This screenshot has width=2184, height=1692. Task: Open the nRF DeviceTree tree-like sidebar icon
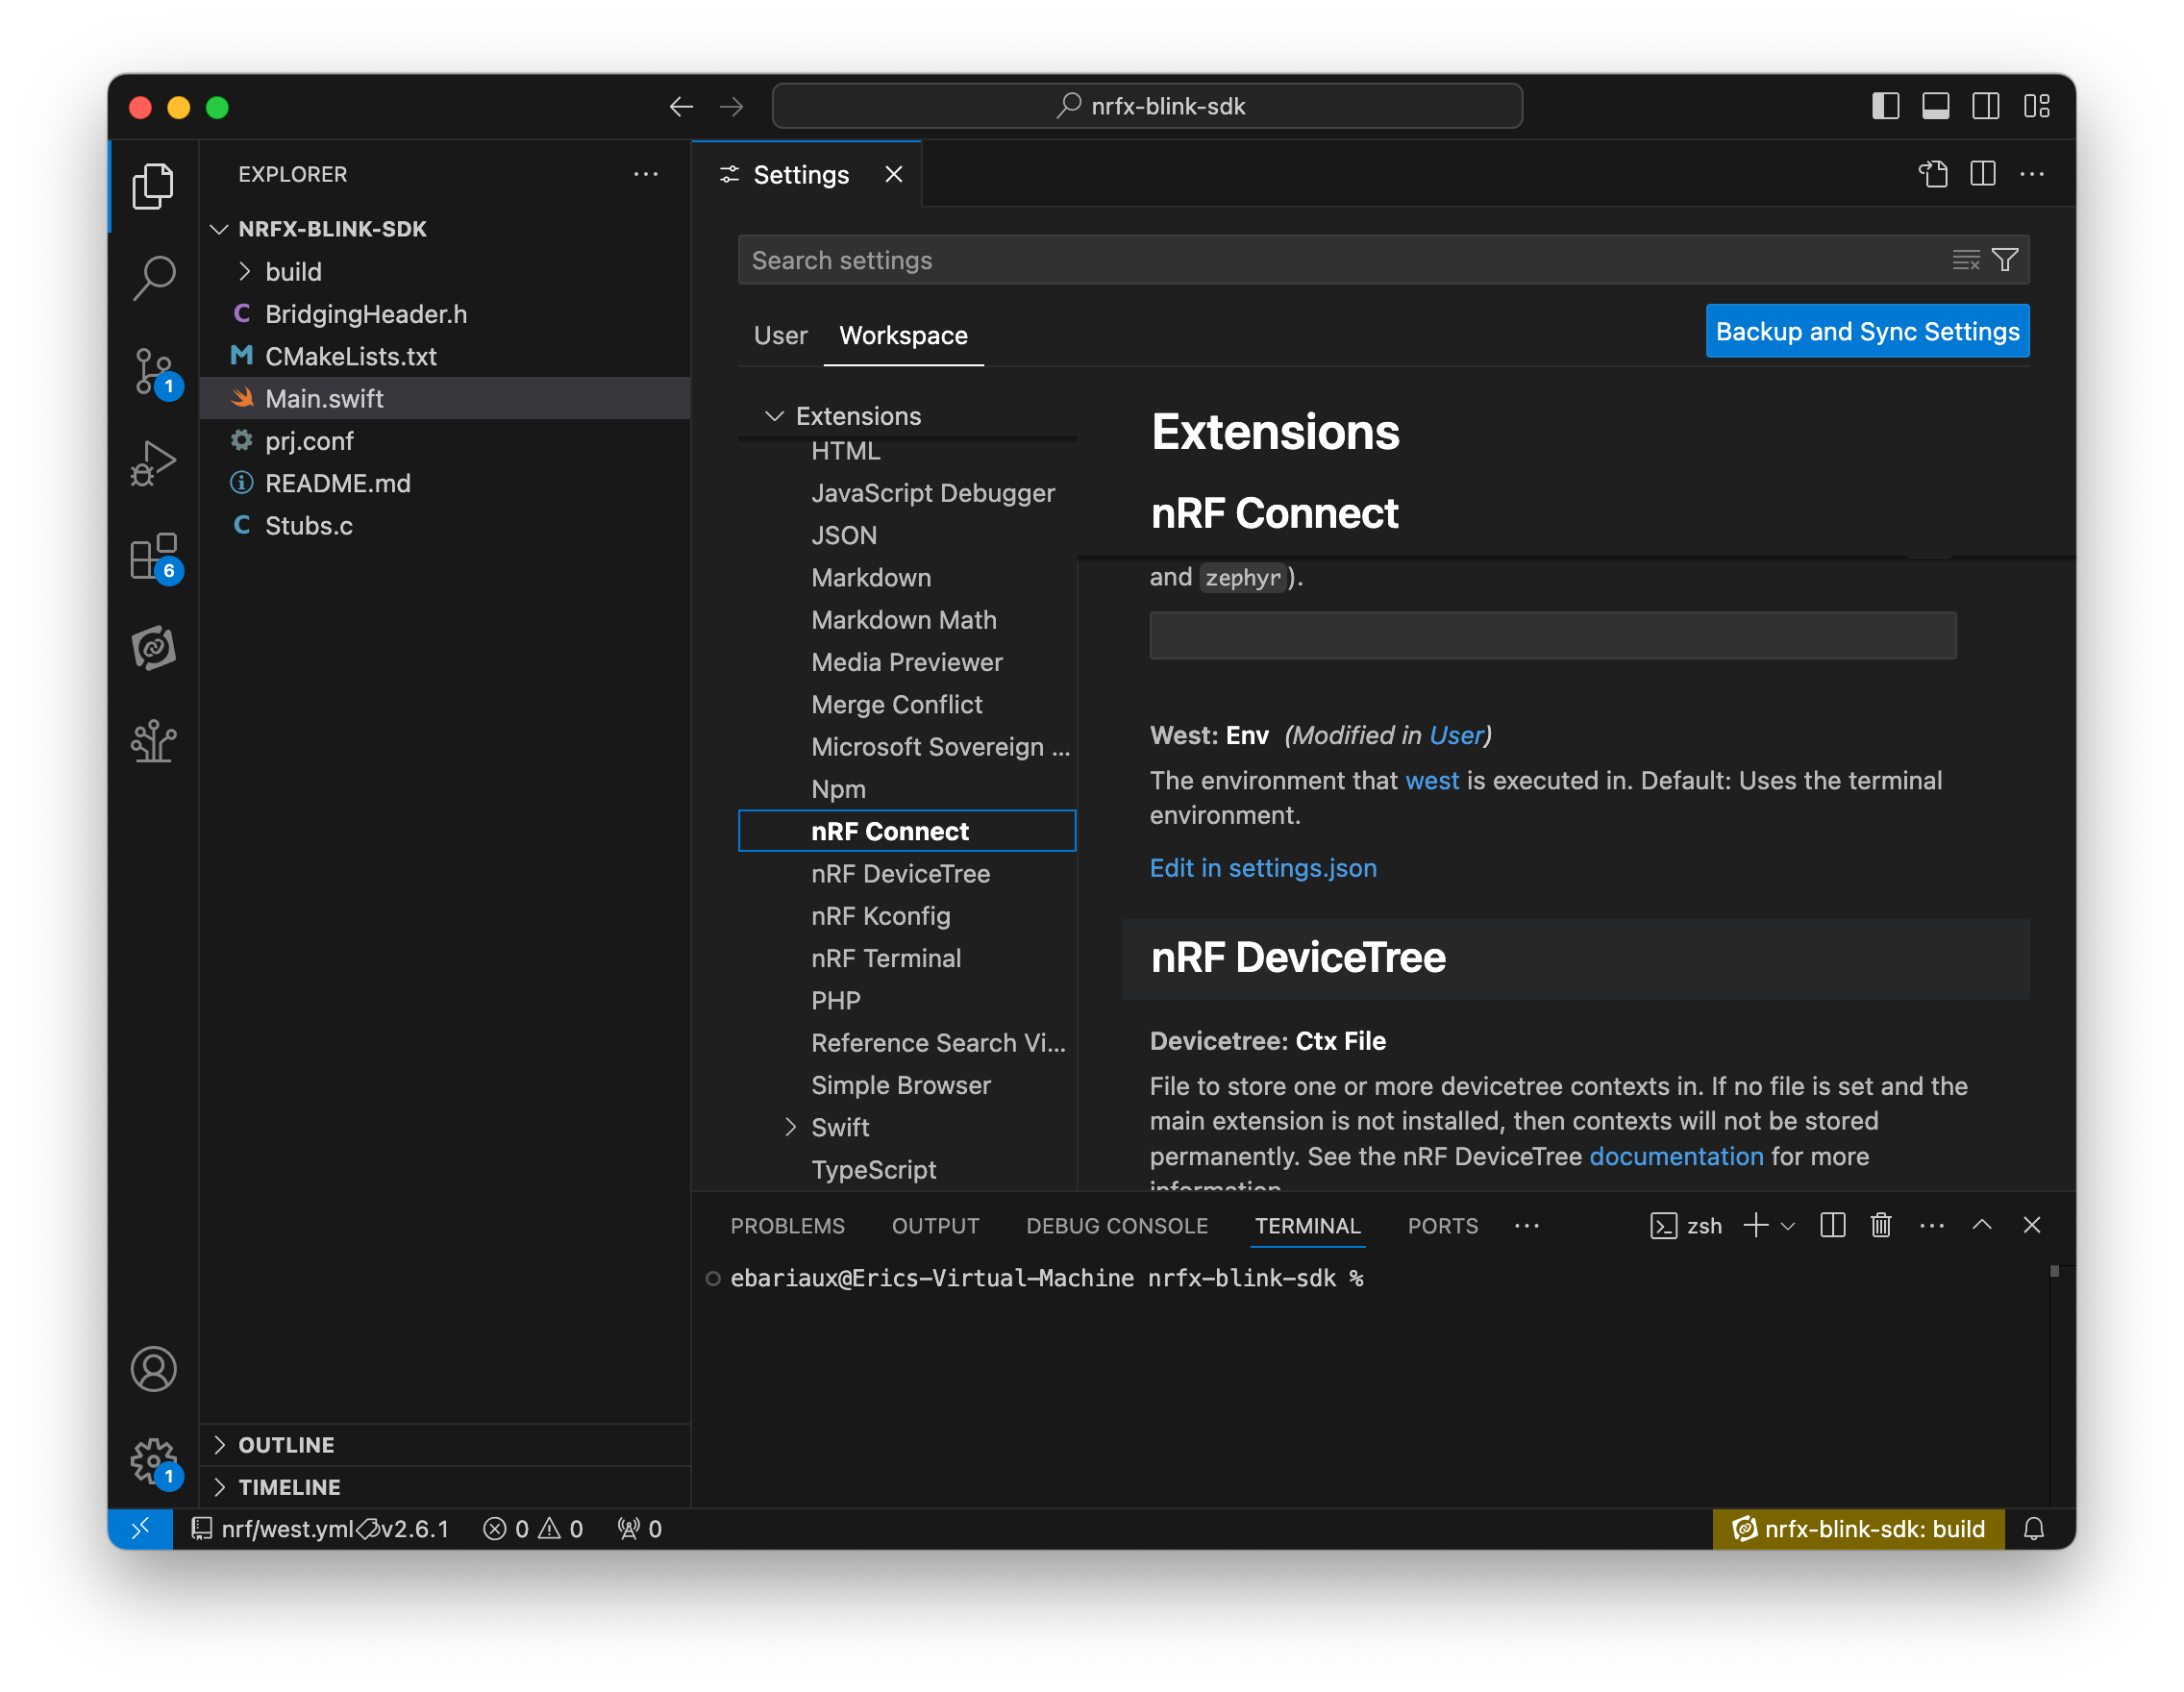(153, 741)
